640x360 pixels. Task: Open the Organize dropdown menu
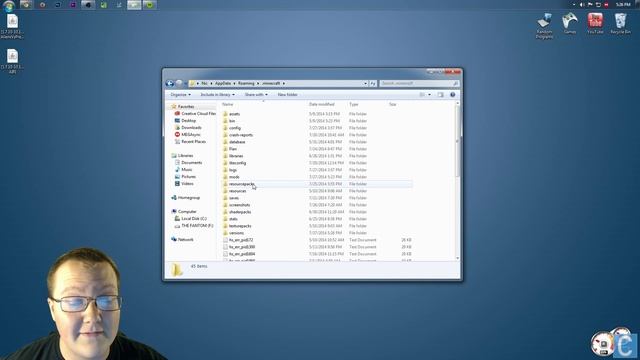(x=180, y=95)
